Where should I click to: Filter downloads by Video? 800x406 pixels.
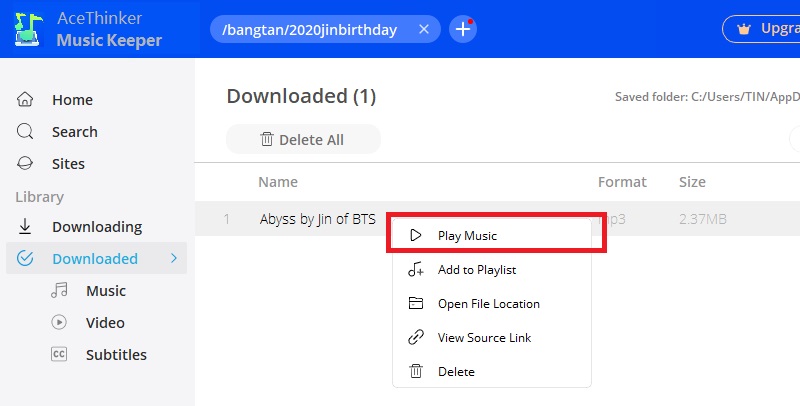click(105, 323)
